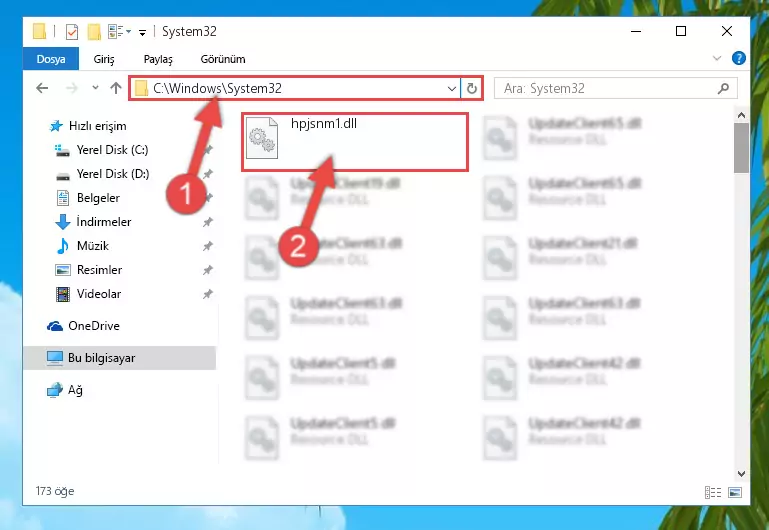Go back with the left arrow
769x530 pixels.
pyautogui.click(x=42, y=88)
